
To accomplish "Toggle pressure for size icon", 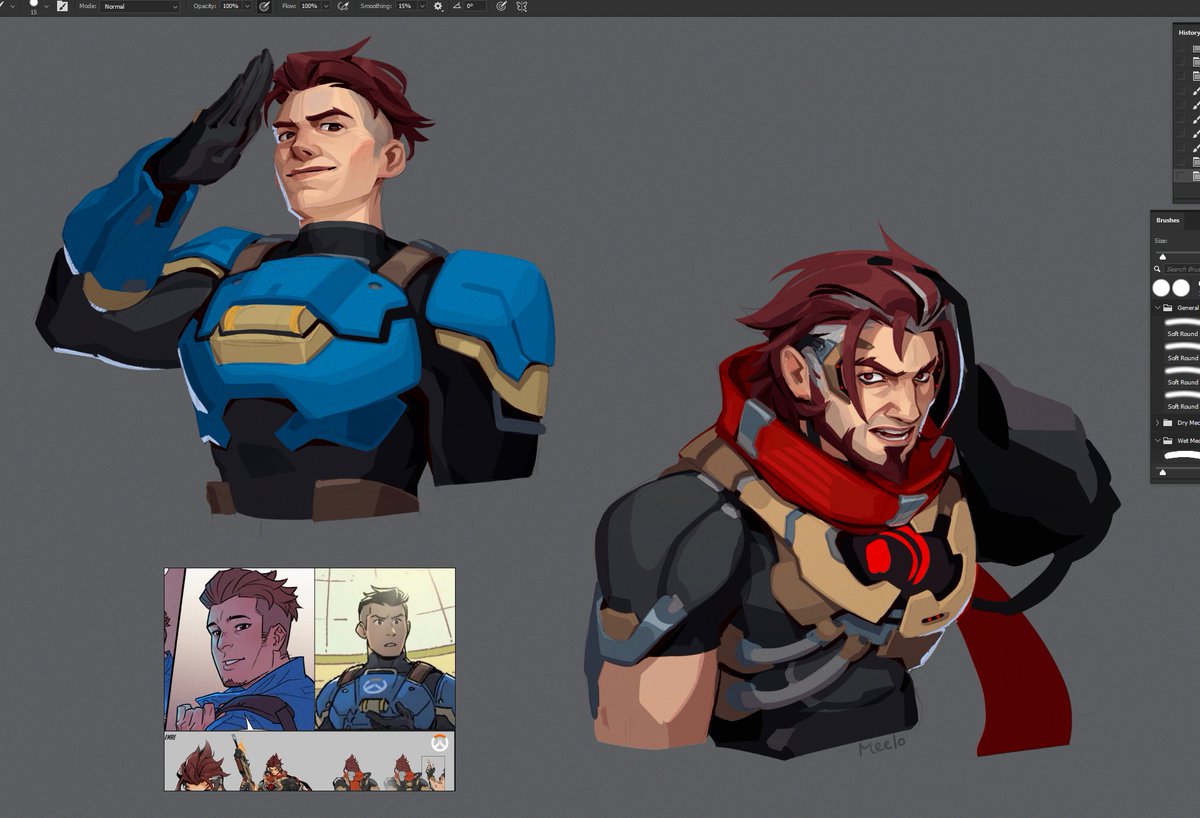I will click(501, 6).
